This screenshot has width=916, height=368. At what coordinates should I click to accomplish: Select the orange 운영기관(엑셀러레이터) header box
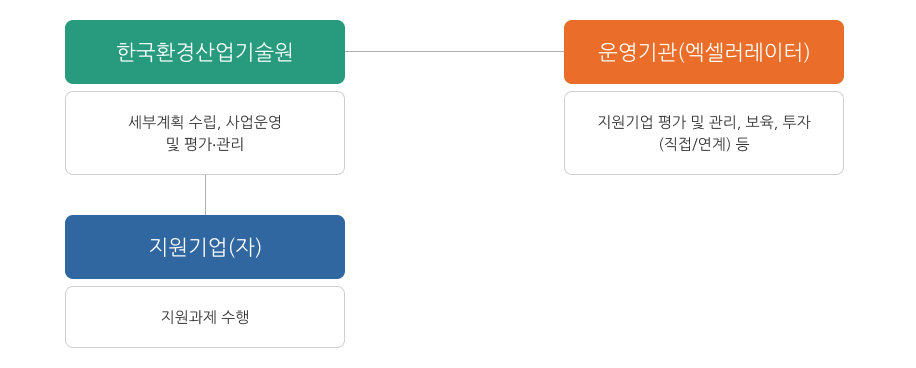coord(704,52)
